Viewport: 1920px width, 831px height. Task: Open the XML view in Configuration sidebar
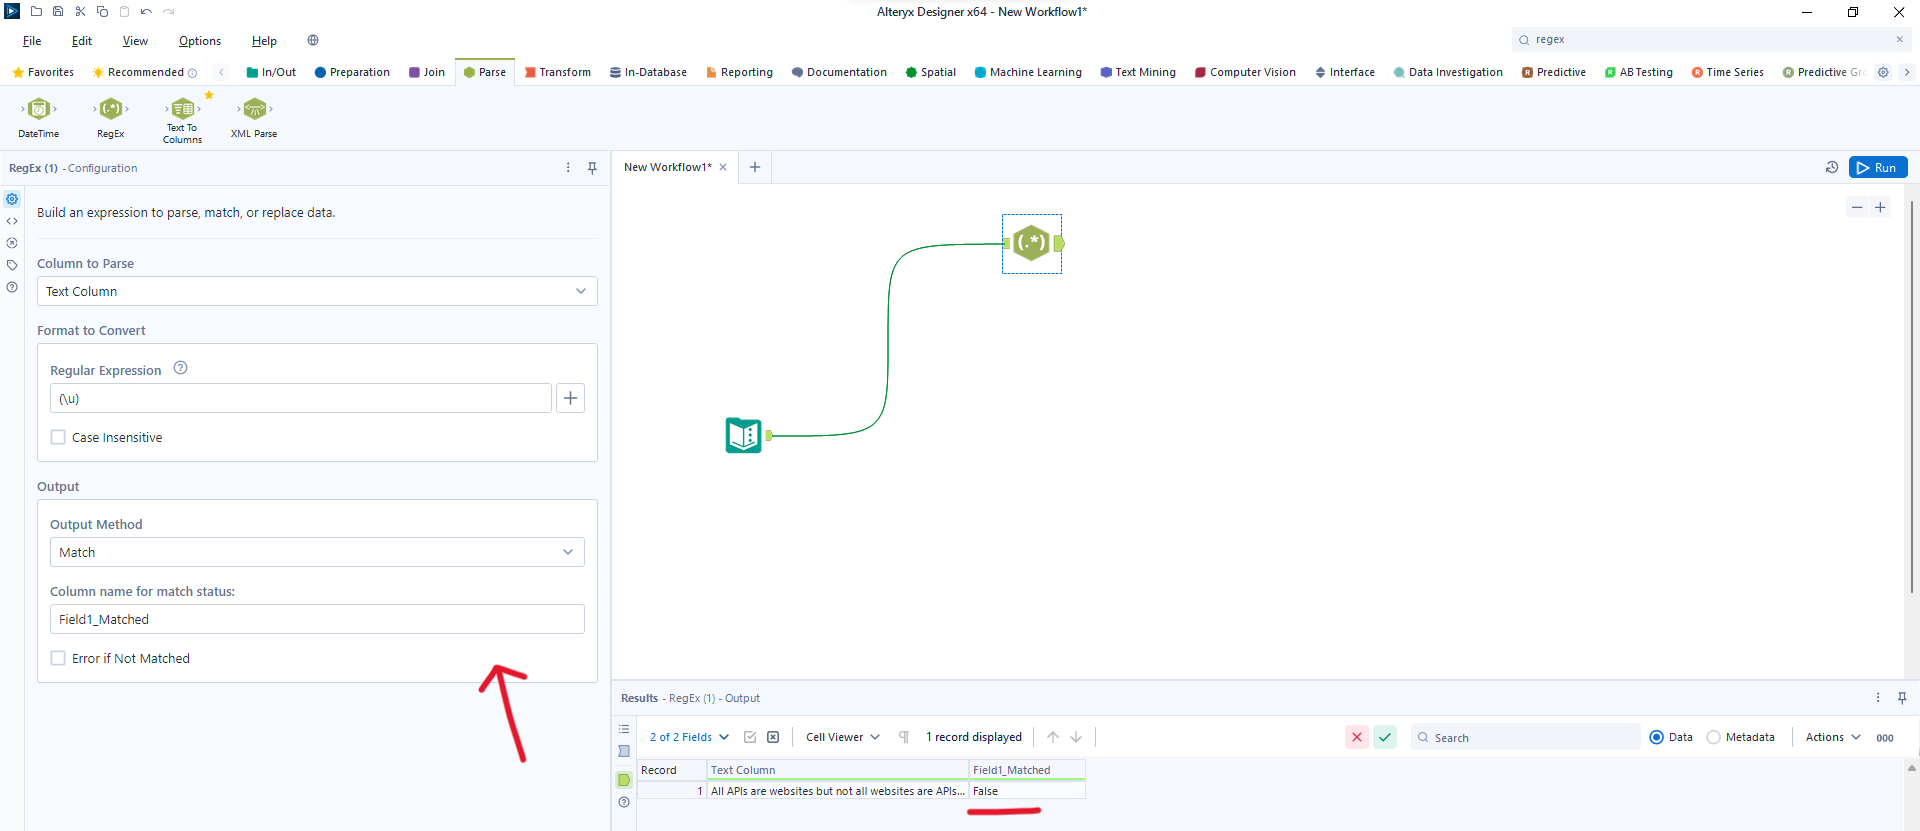[x=12, y=221]
